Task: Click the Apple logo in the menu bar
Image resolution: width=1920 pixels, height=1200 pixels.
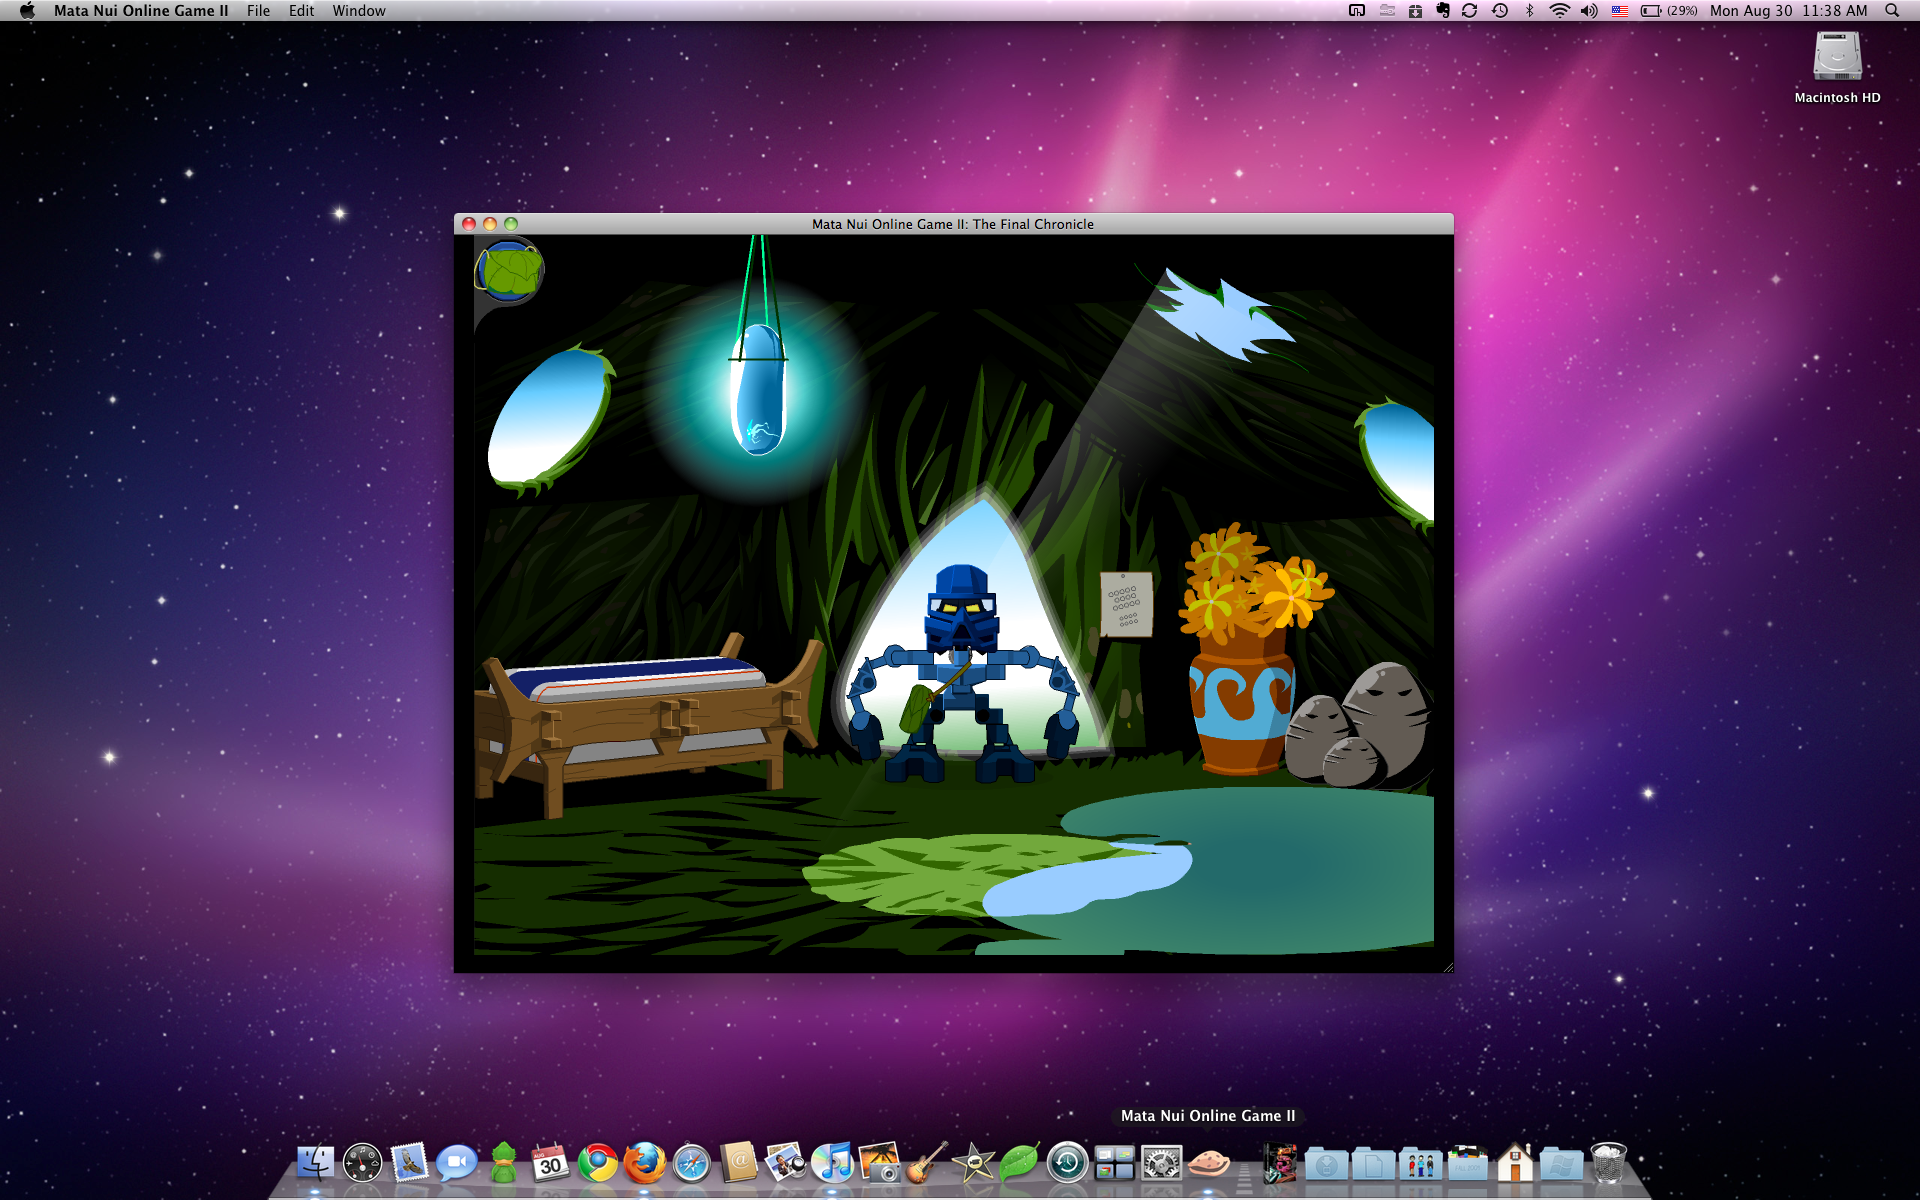Action: pos(27,11)
